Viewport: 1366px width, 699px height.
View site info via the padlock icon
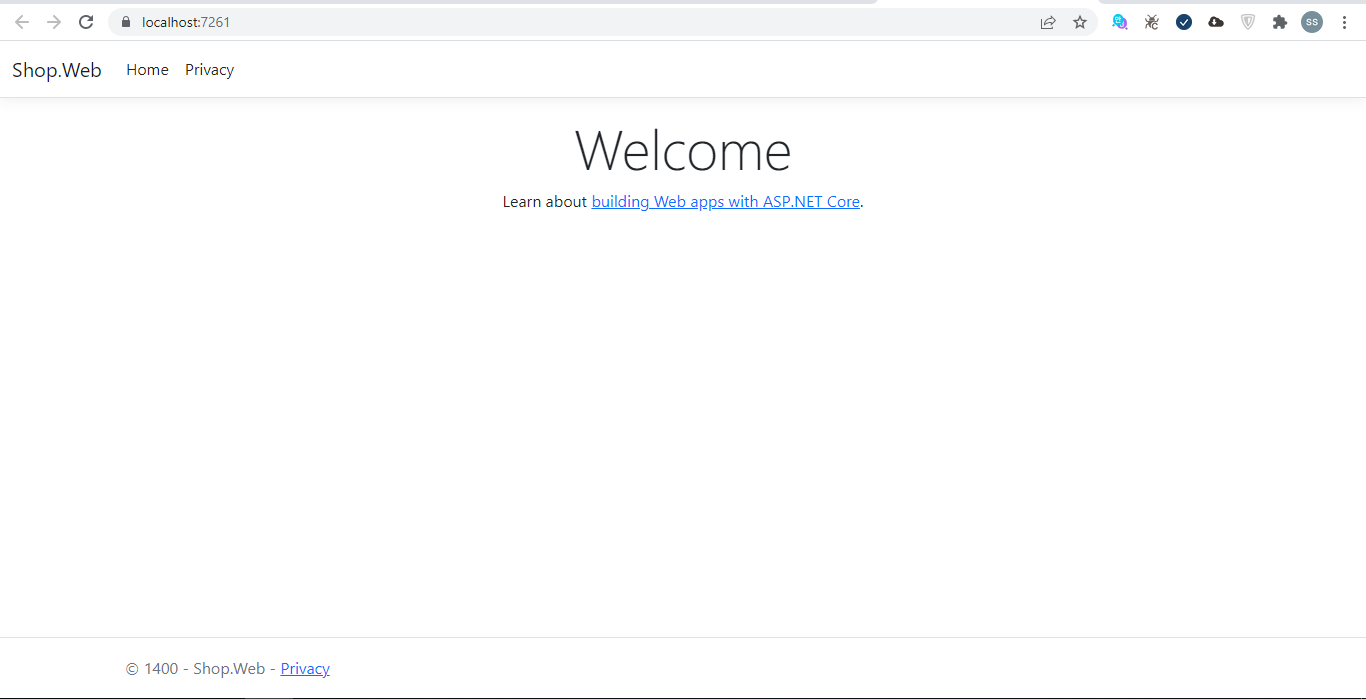pyautogui.click(x=126, y=22)
